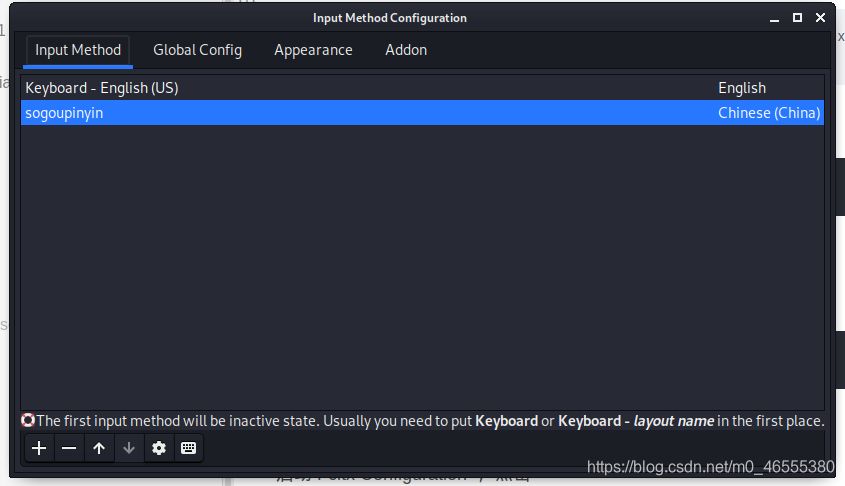
Task: Move selected input method down
Action: coord(129,448)
